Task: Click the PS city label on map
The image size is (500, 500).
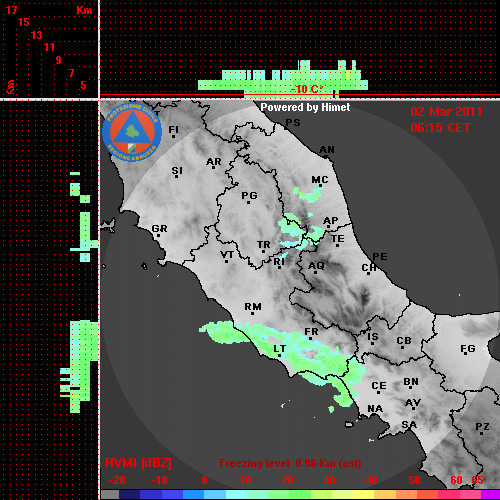Action: pos(293,123)
